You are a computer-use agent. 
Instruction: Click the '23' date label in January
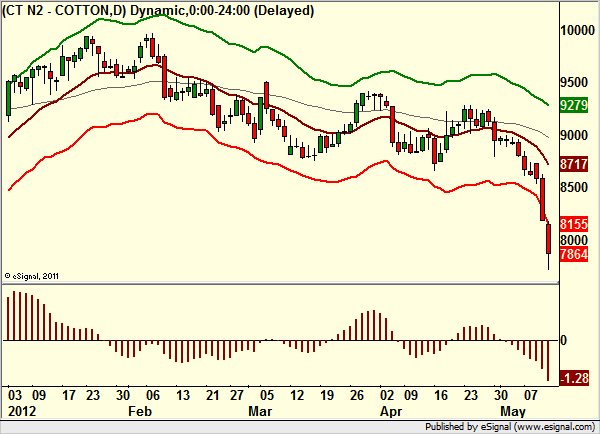point(93,395)
